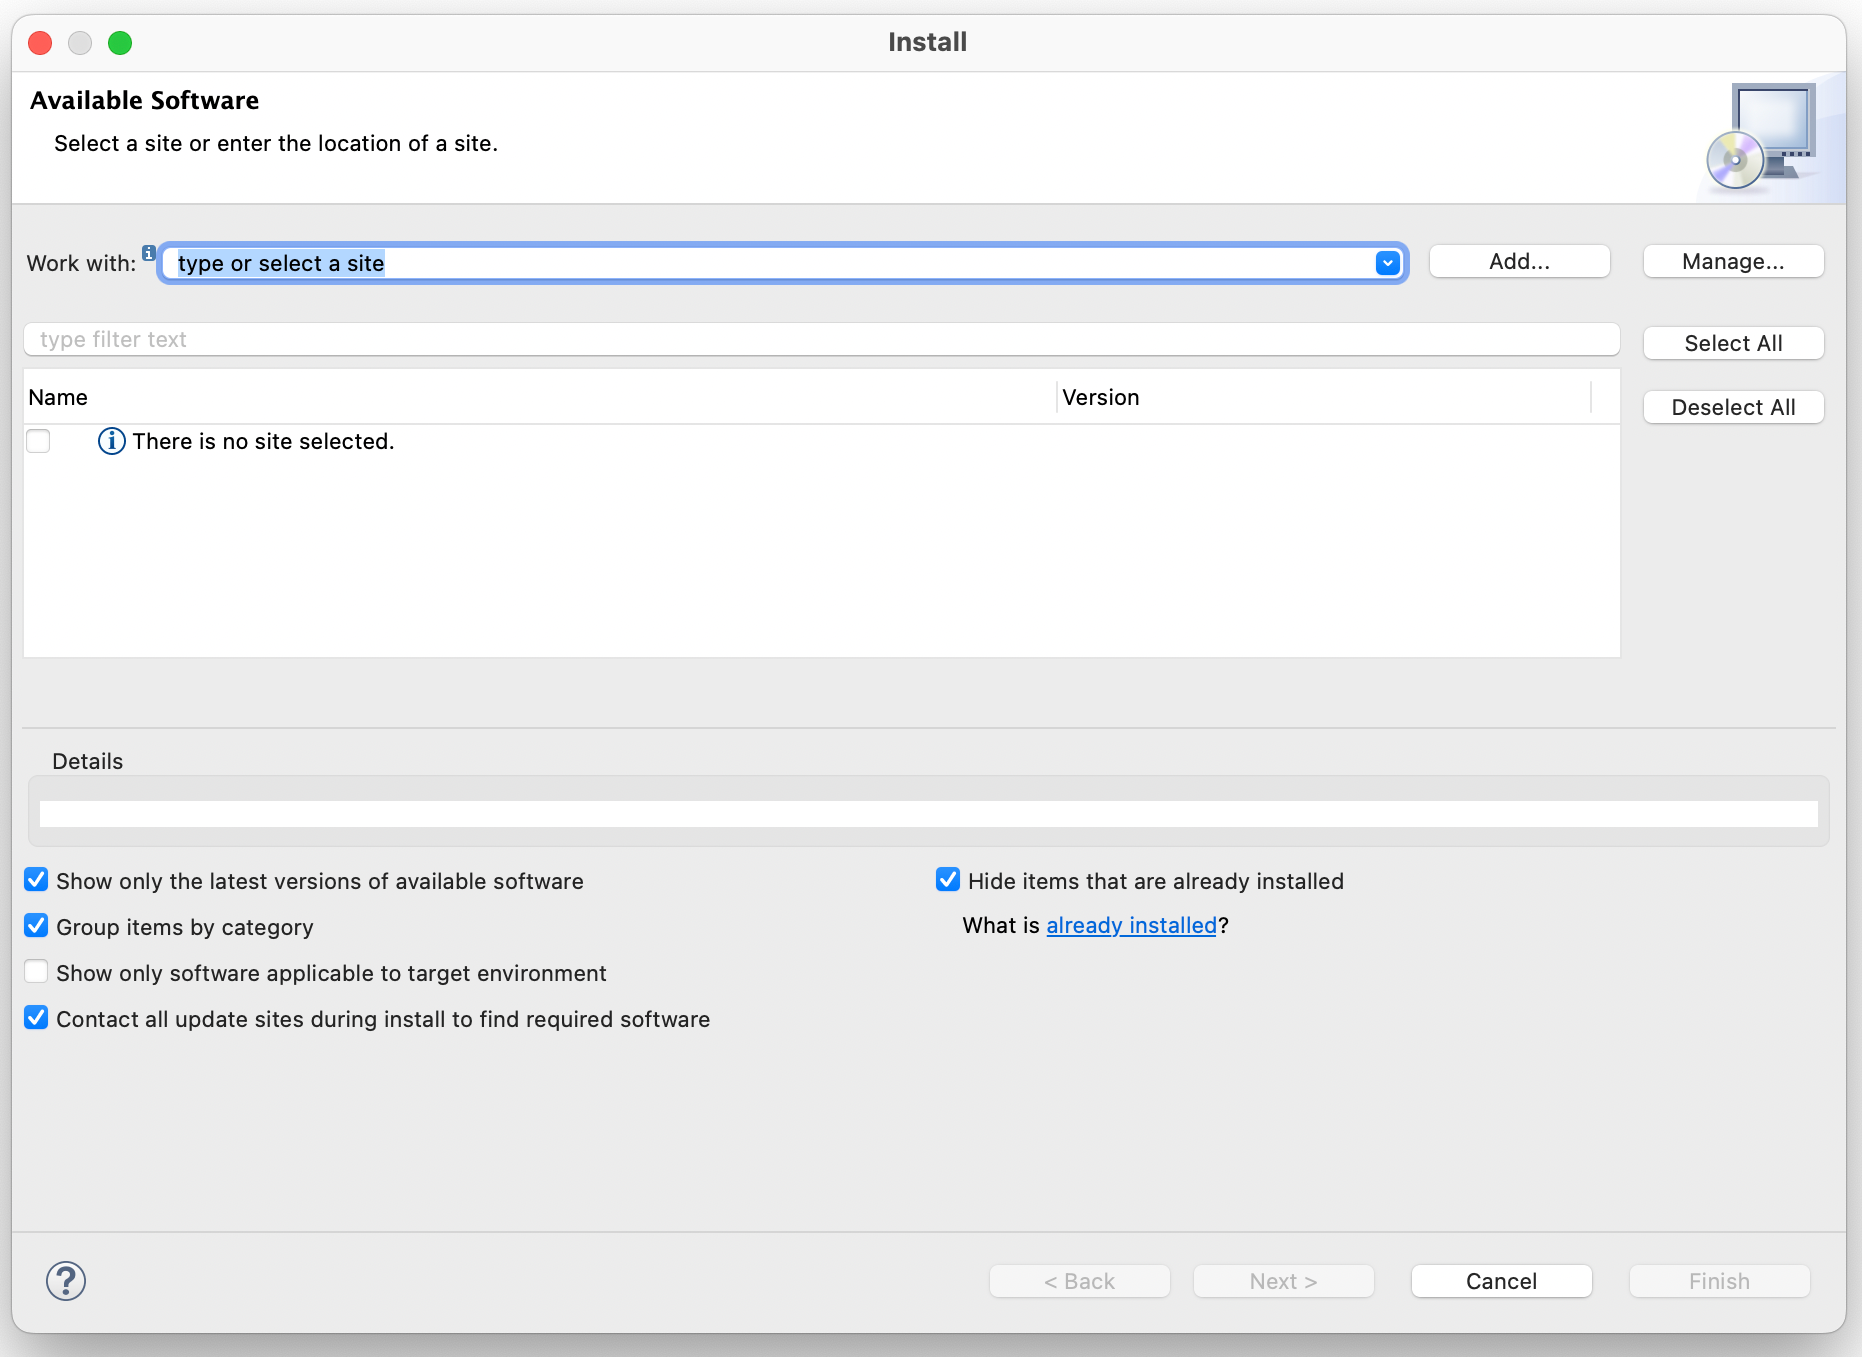Image resolution: width=1862 pixels, height=1357 pixels.
Task: Enable Show only software applicable to target environment
Action: pyautogui.click(x=36, y=972)
